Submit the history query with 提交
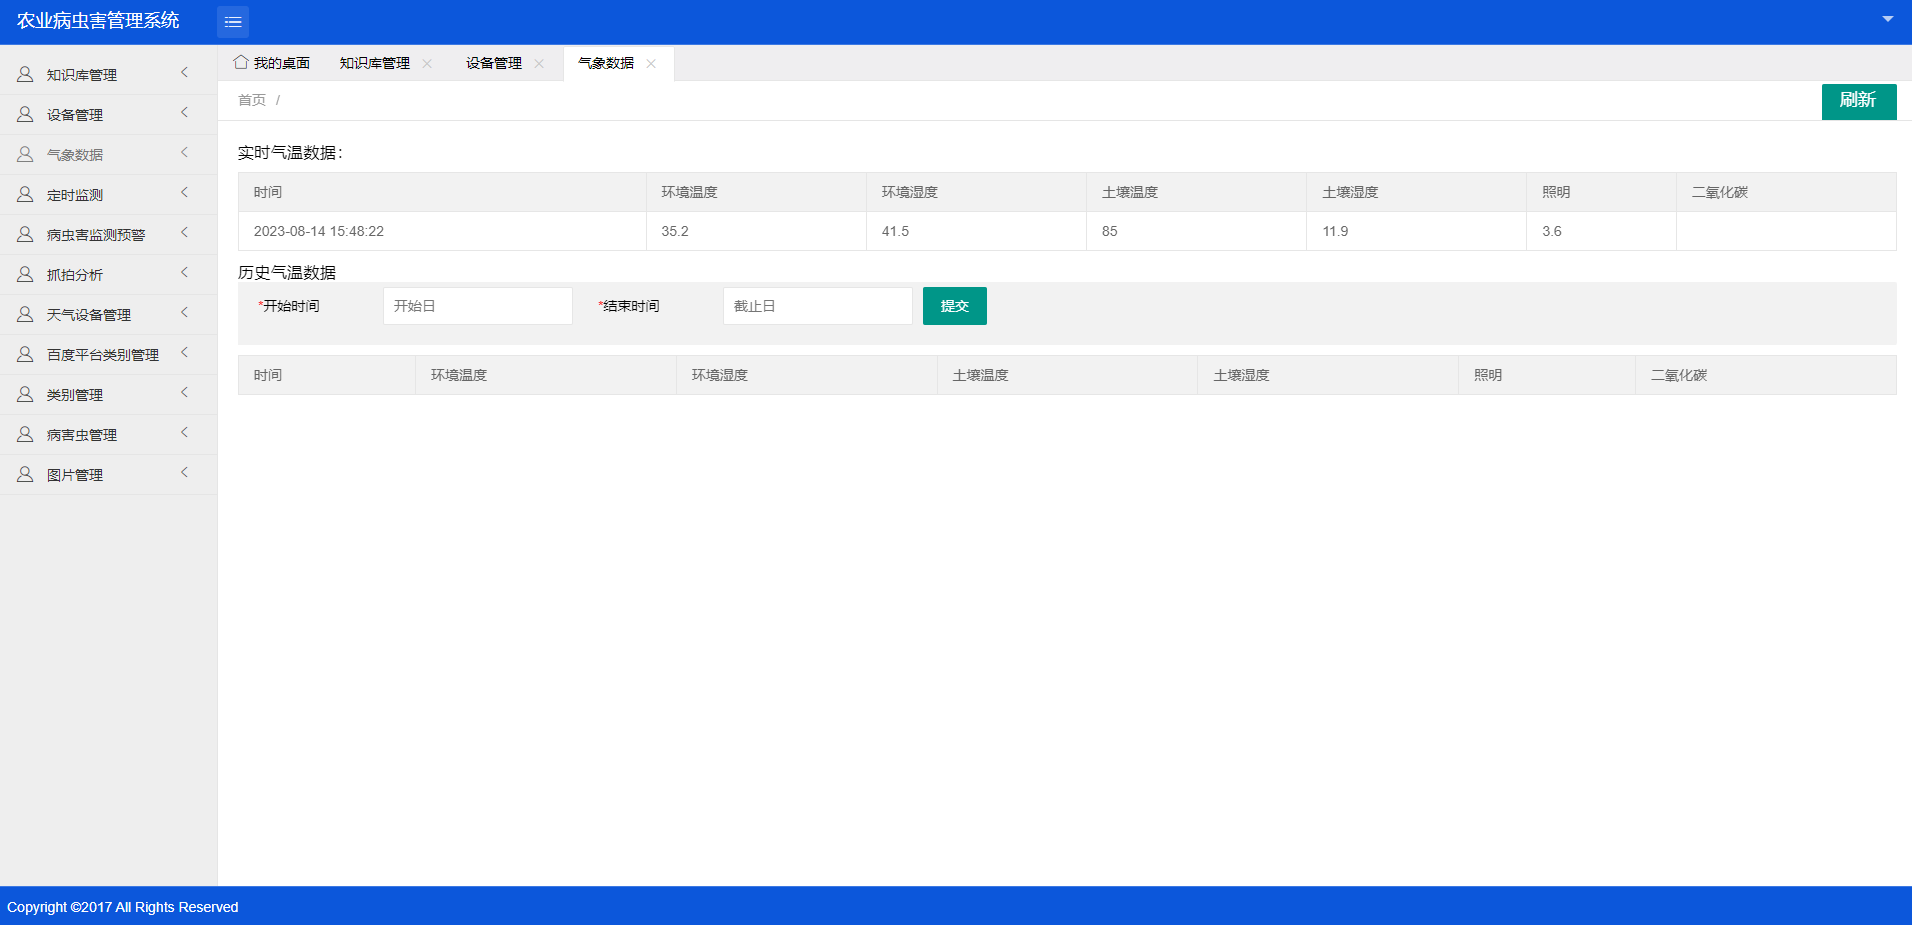 pyautogui.click(x=954, y=306)
